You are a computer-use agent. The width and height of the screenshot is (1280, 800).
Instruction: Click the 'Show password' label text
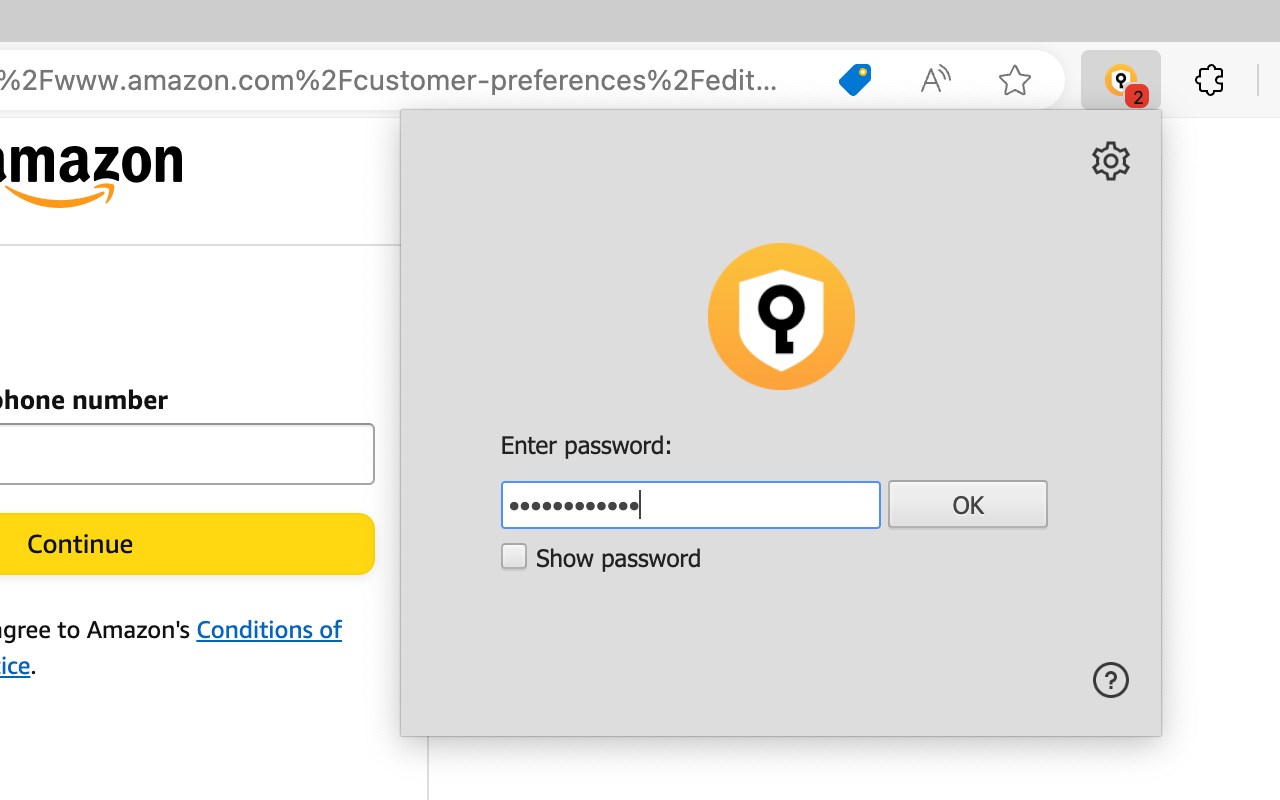click(618, 558)
